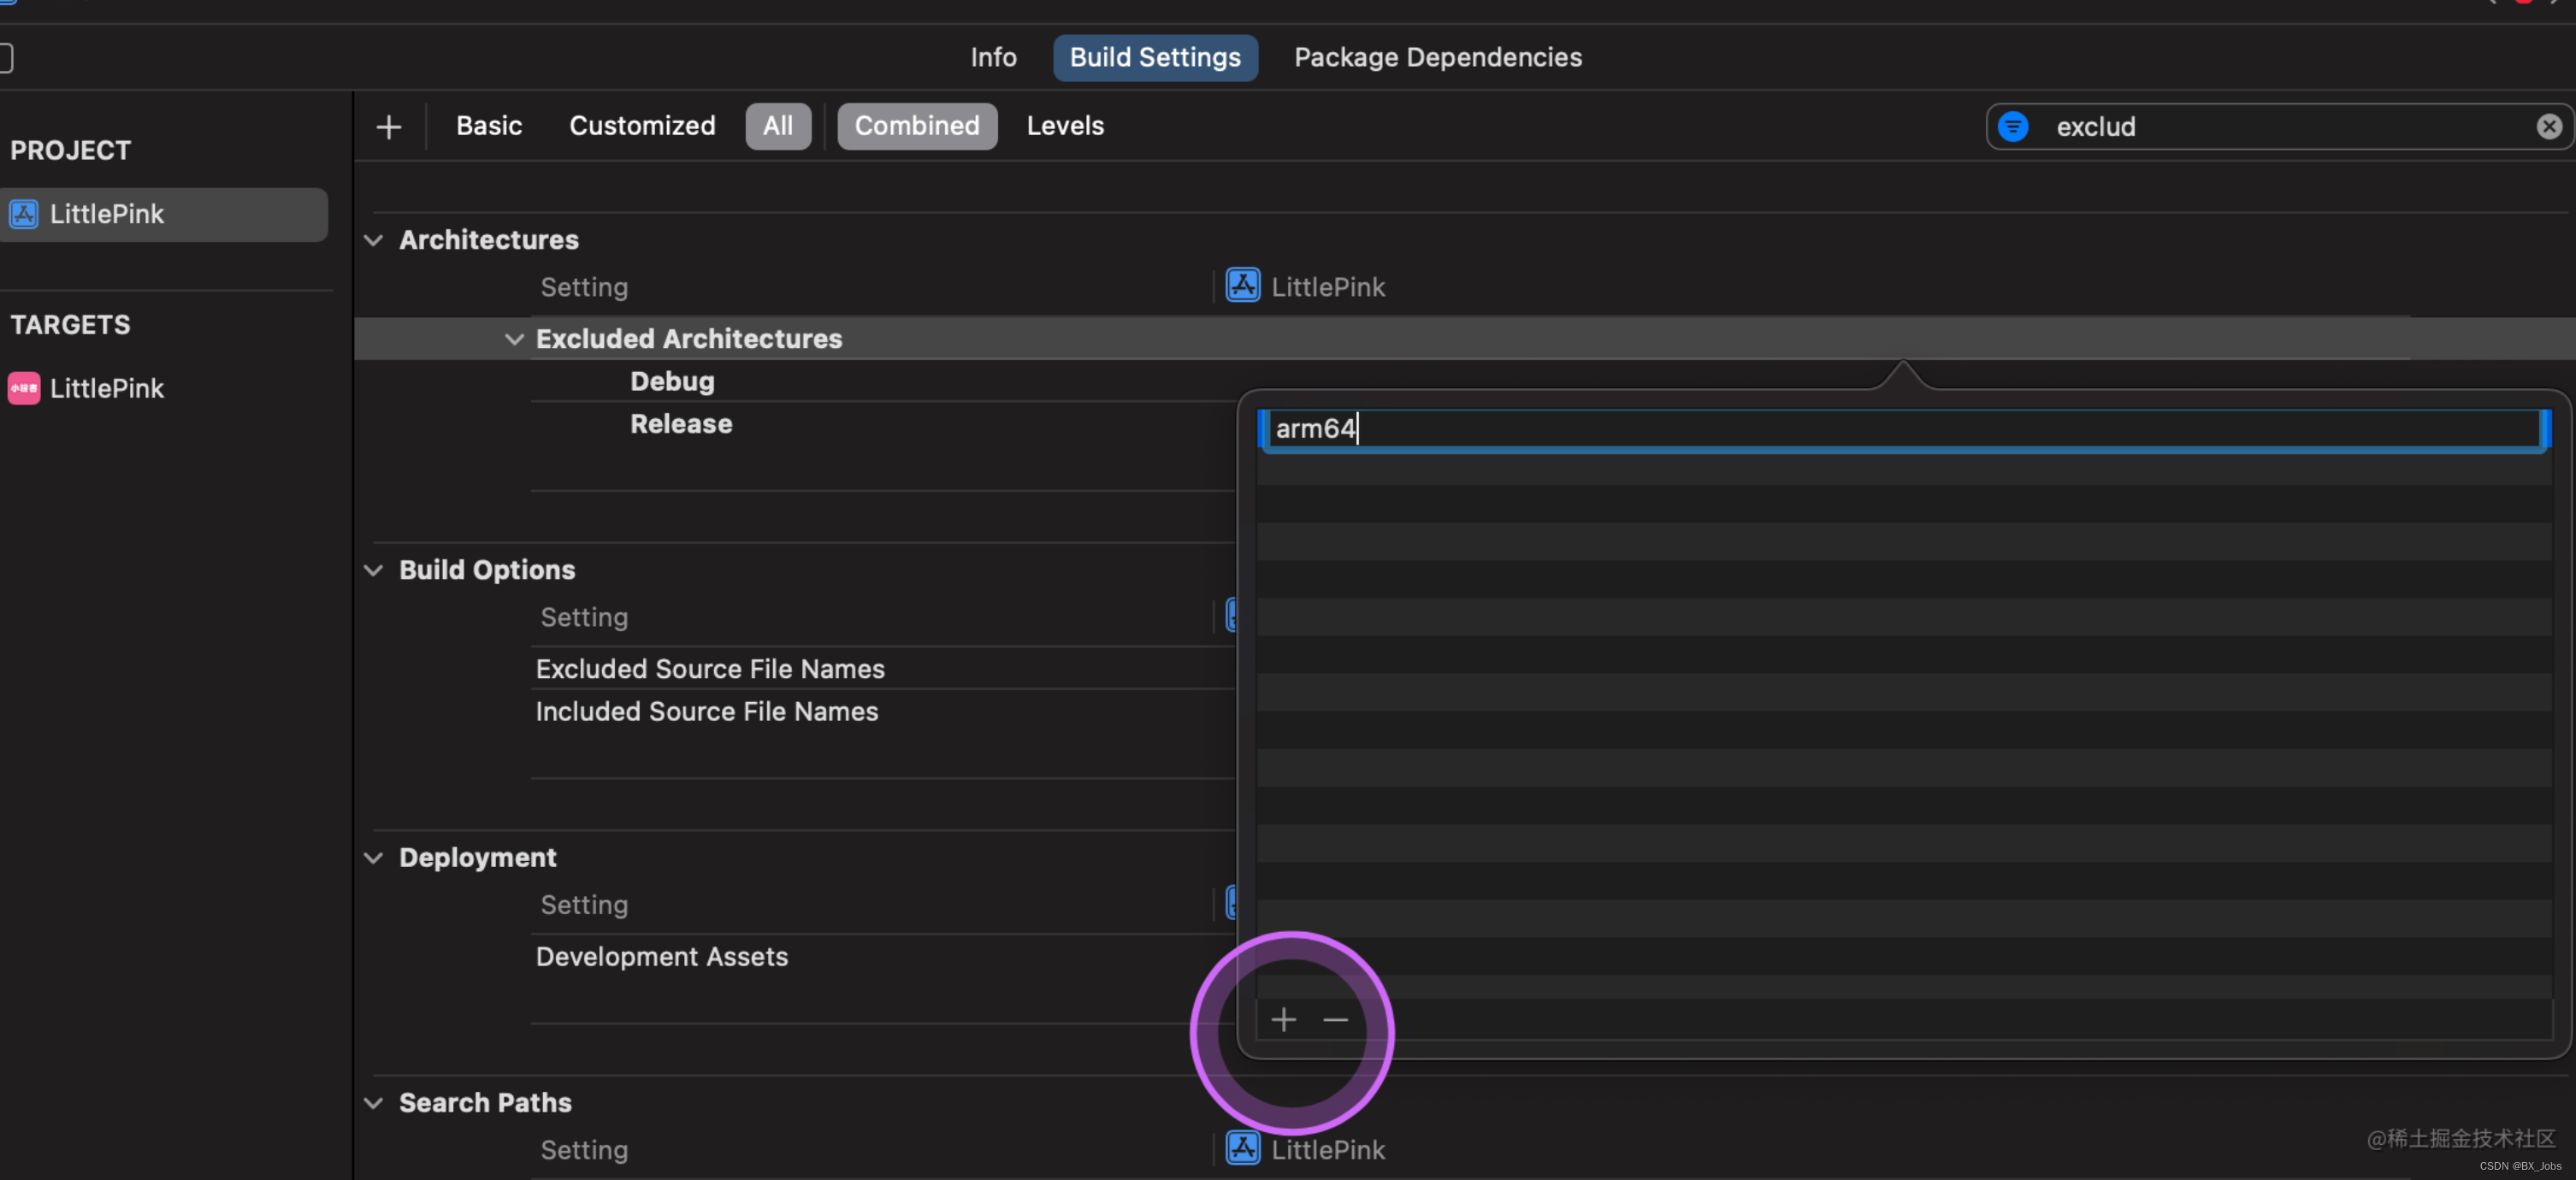Viewport: 2576px width, 1180px height.
Task: Select the Excluded Source File Names row
Action: [710, 669]
